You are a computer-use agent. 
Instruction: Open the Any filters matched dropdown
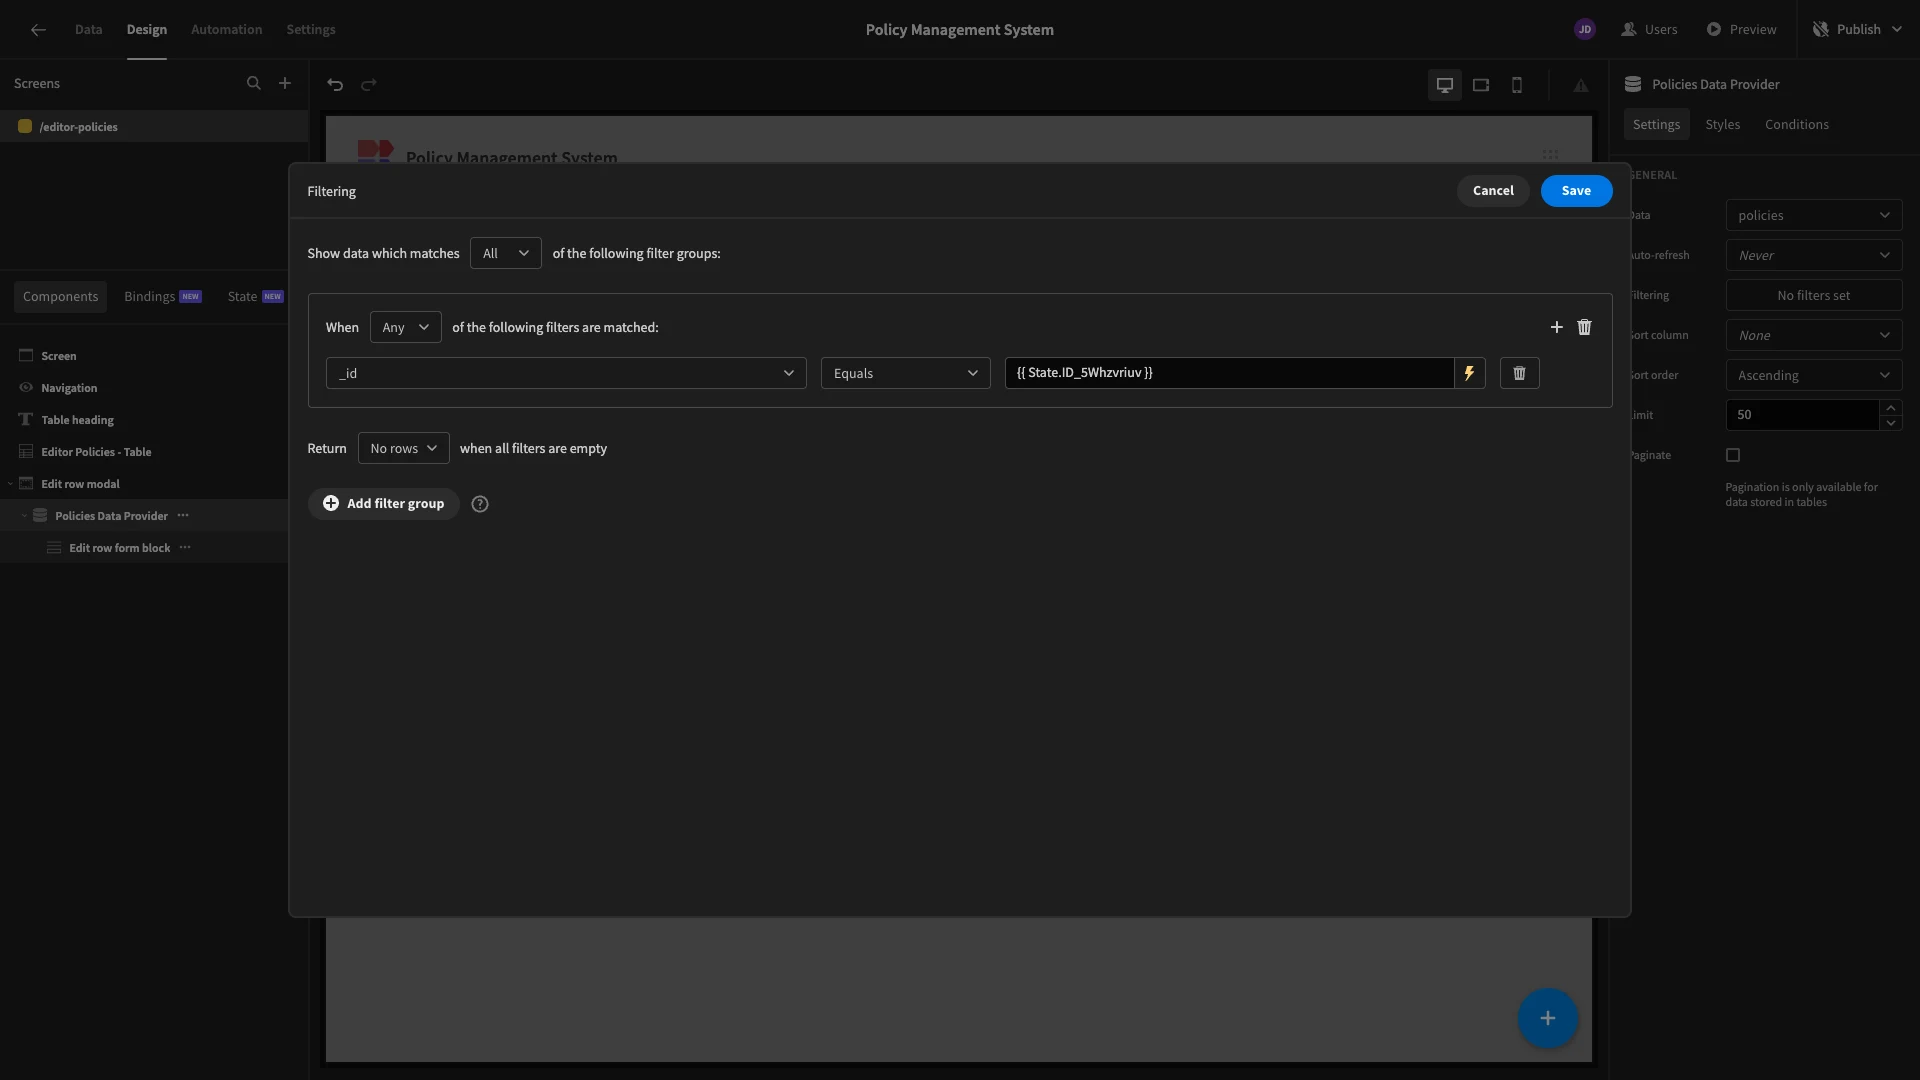(x=405, y=327)
